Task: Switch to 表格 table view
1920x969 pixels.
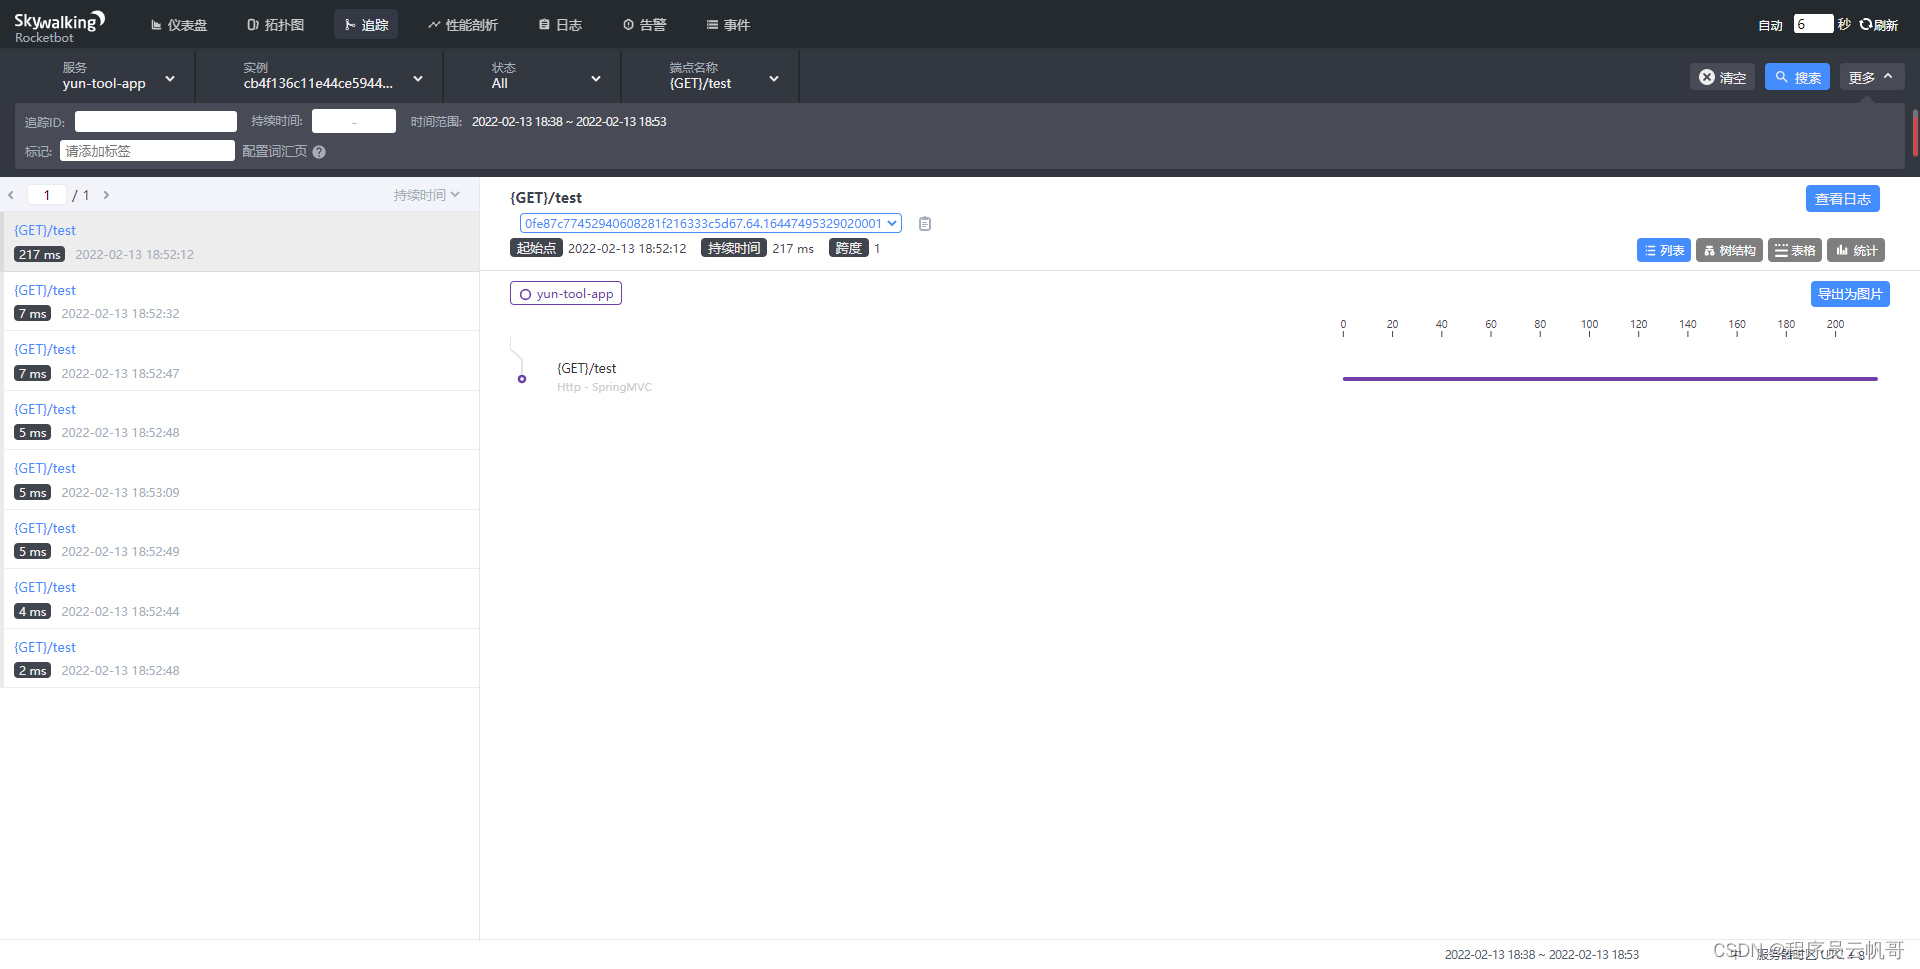Action: click(1794, 250)
